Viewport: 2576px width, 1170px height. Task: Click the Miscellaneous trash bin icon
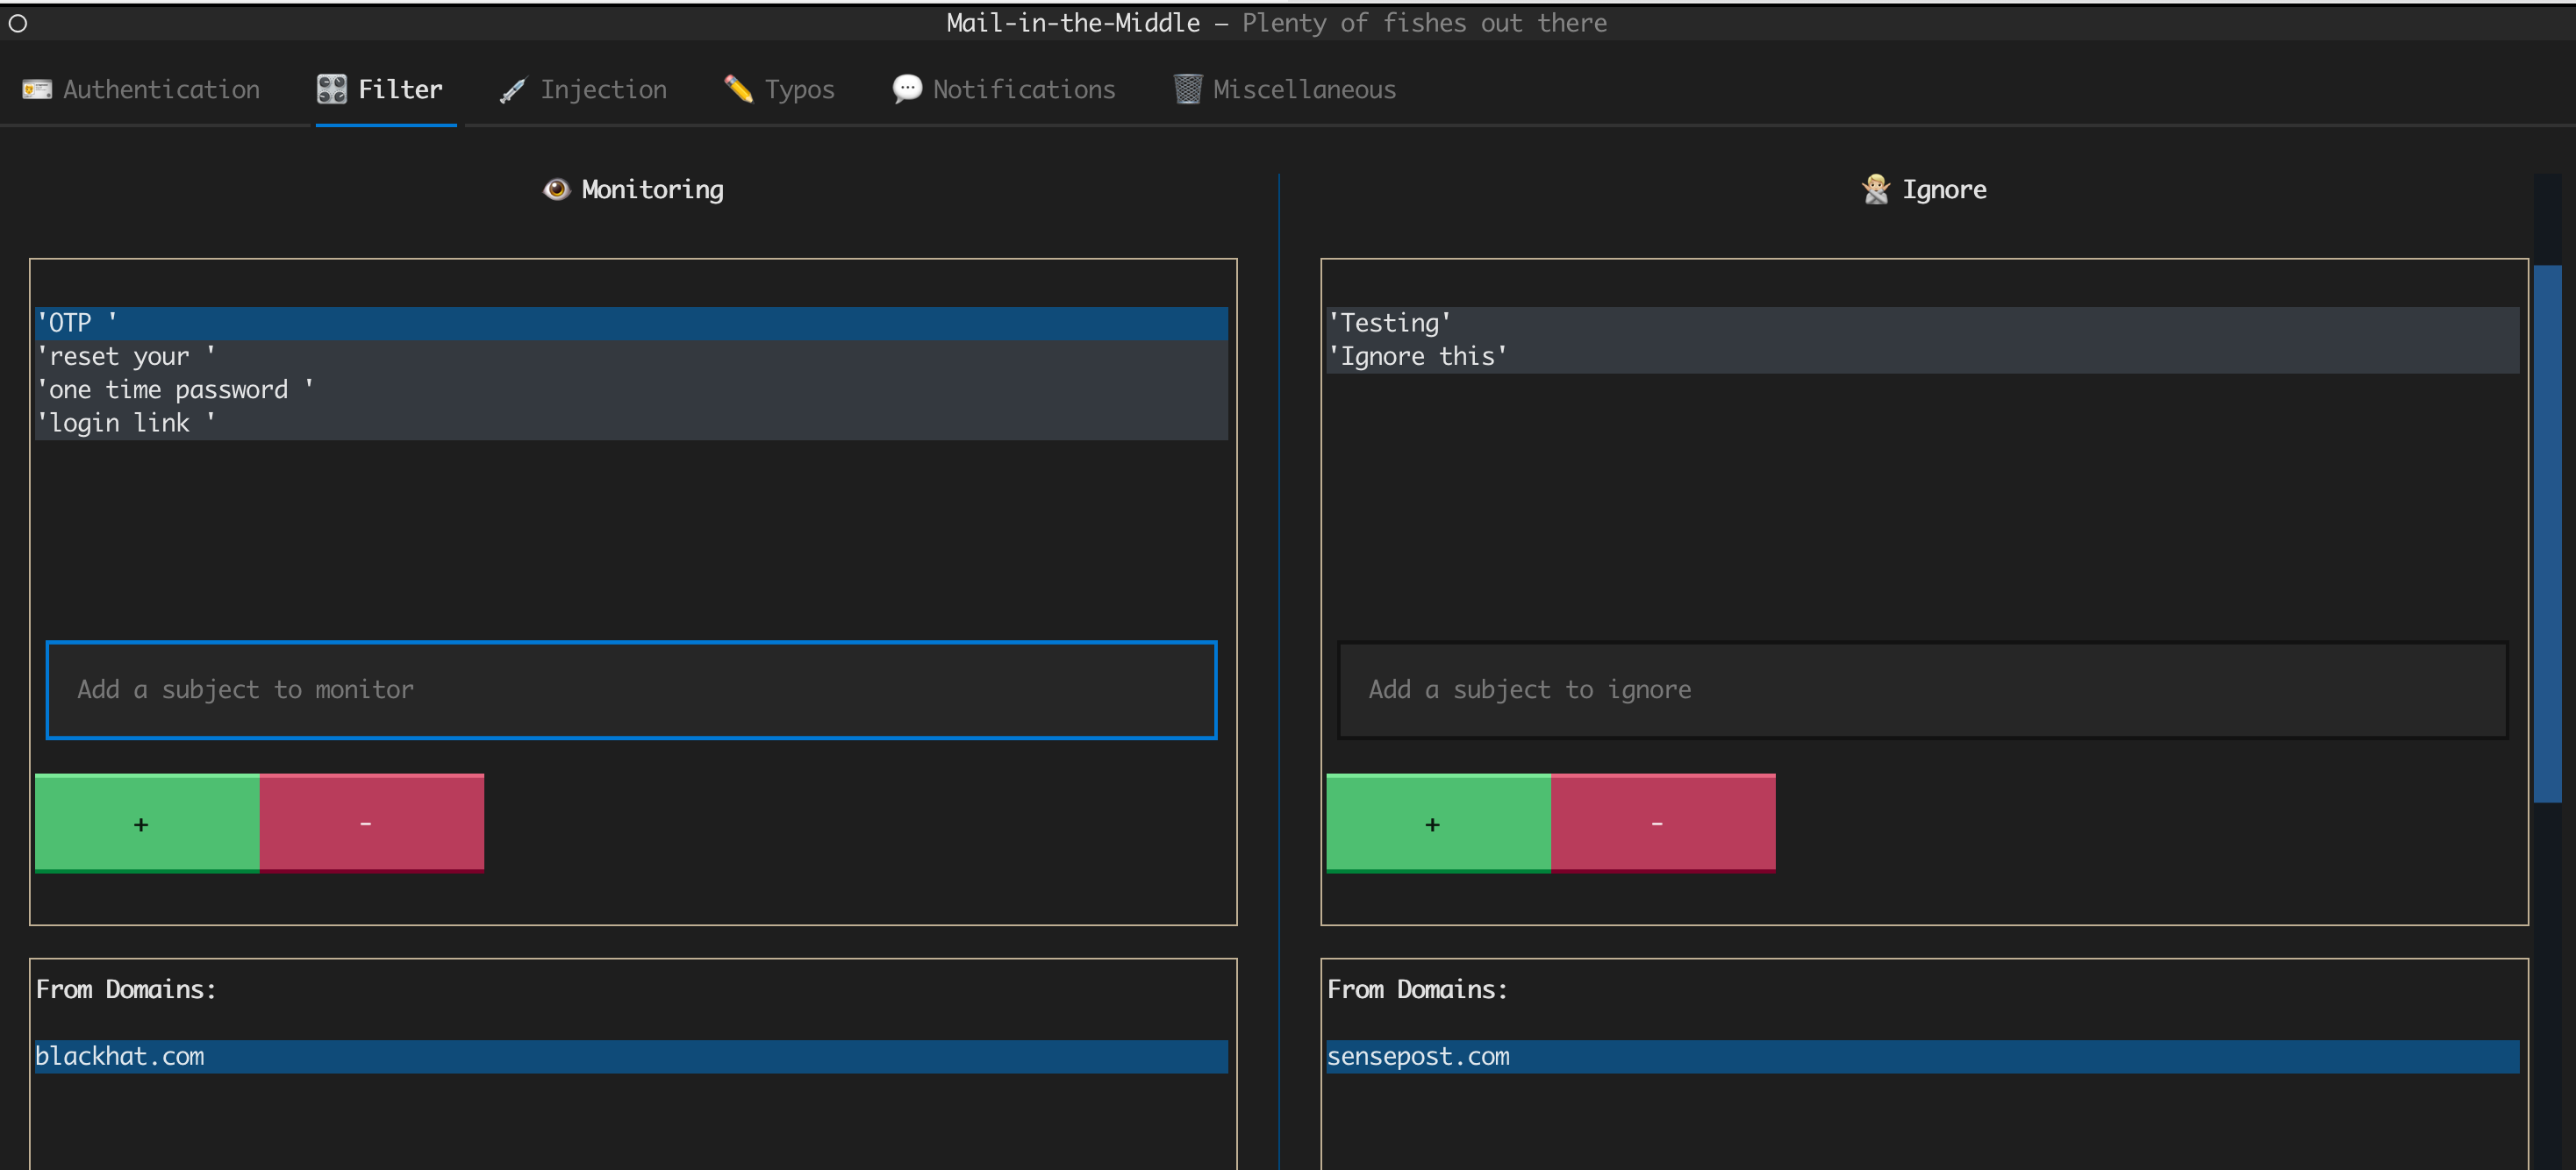[1187, 89]
